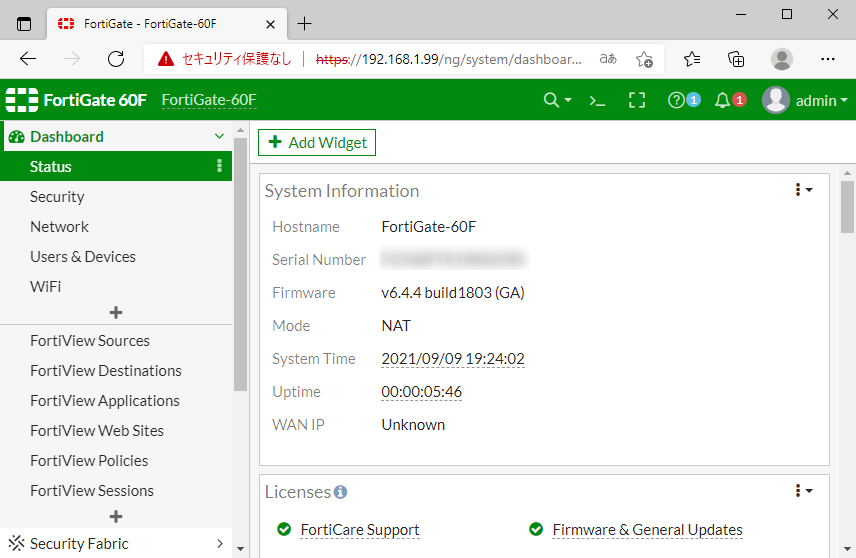The image size is (856, 558).
Task: Click the WAN IP Unknown value
Action: (x=413, y=425)
